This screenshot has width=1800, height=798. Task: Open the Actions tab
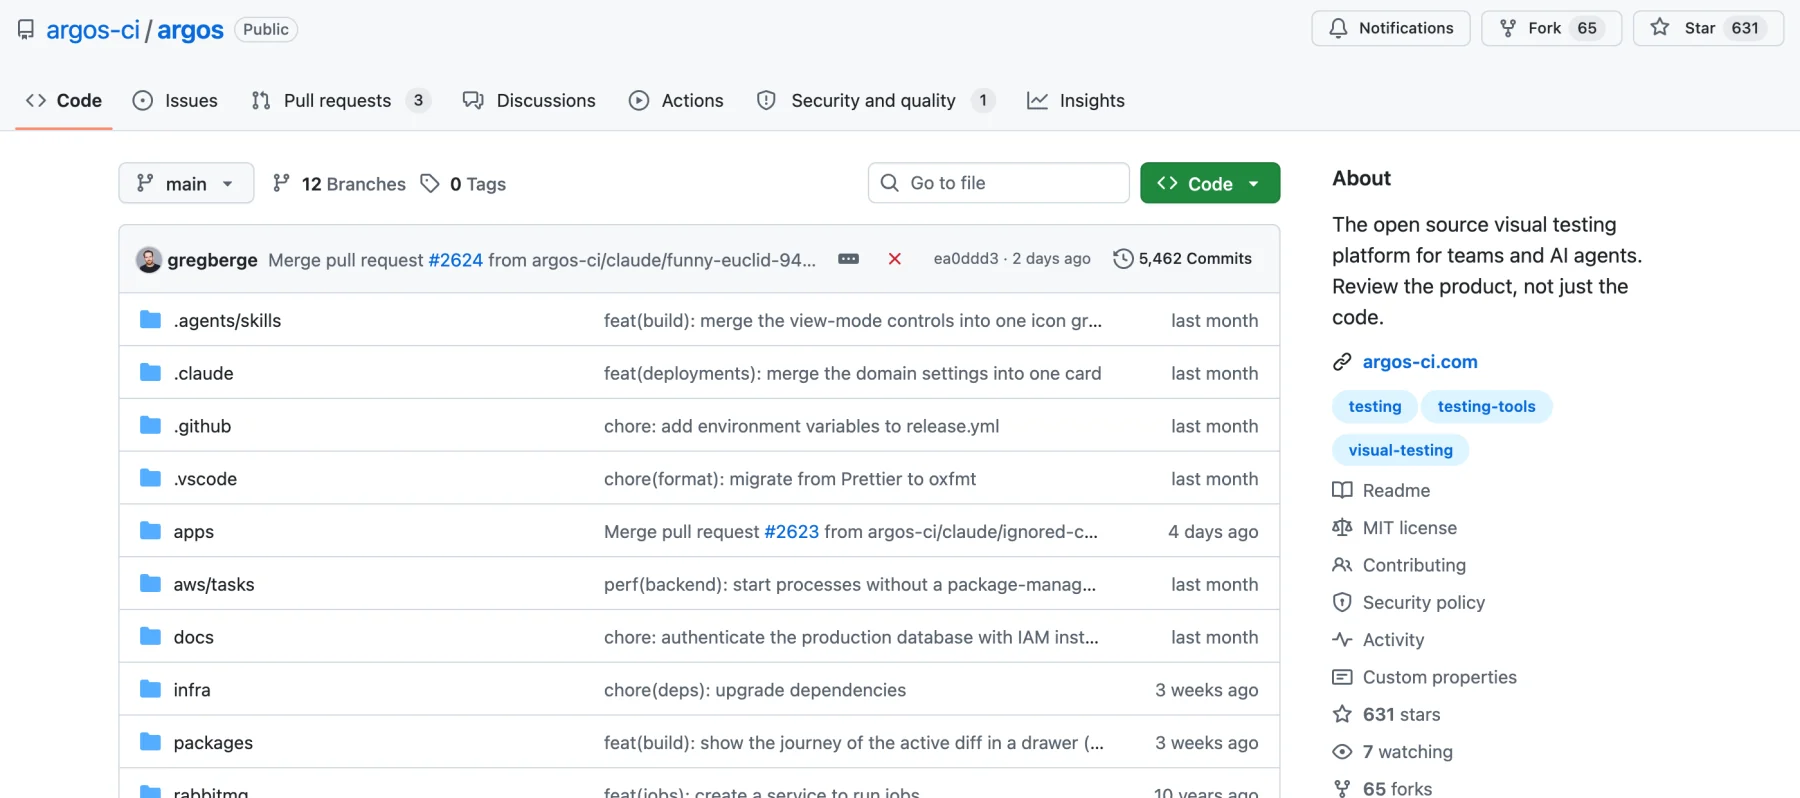click(x=676, y=100)
